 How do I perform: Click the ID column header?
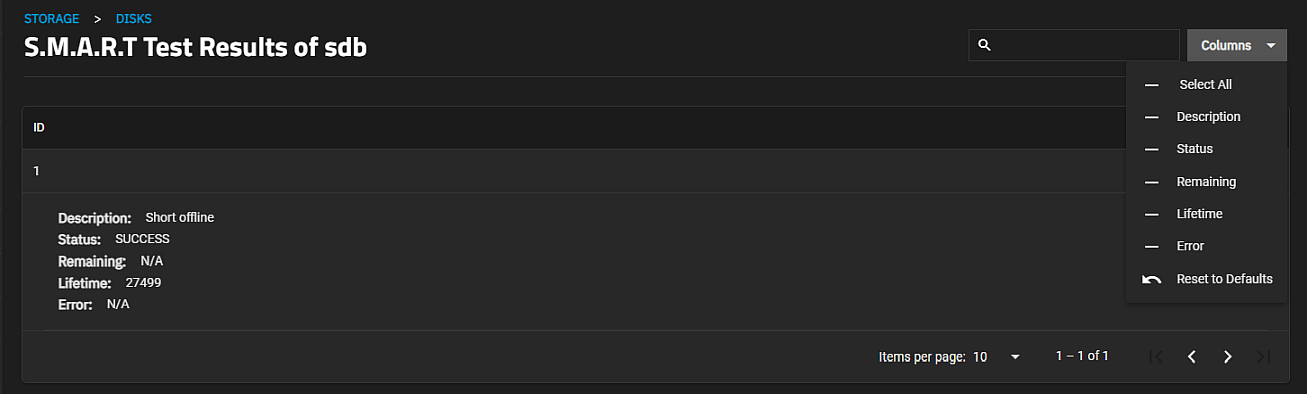click(39, 128)
